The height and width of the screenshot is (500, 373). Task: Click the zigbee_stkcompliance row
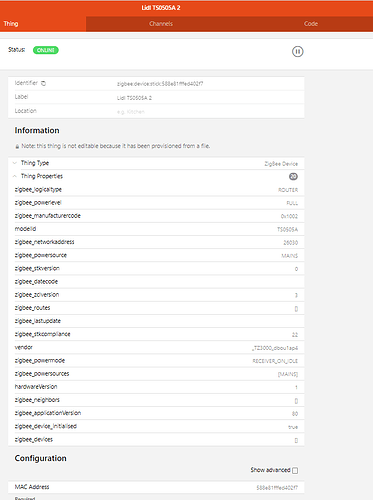coord(156,334)
